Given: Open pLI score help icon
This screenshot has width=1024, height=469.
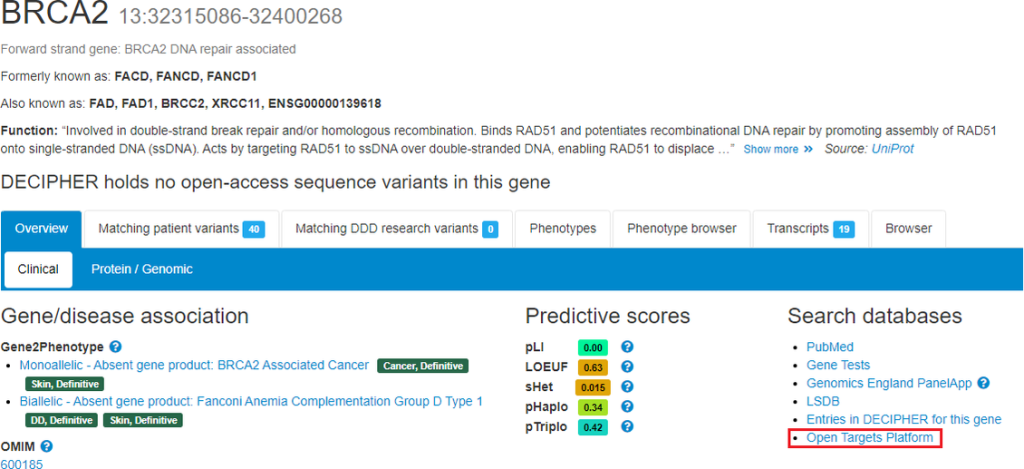Looking at the screenshot, I should coord(628,347).
